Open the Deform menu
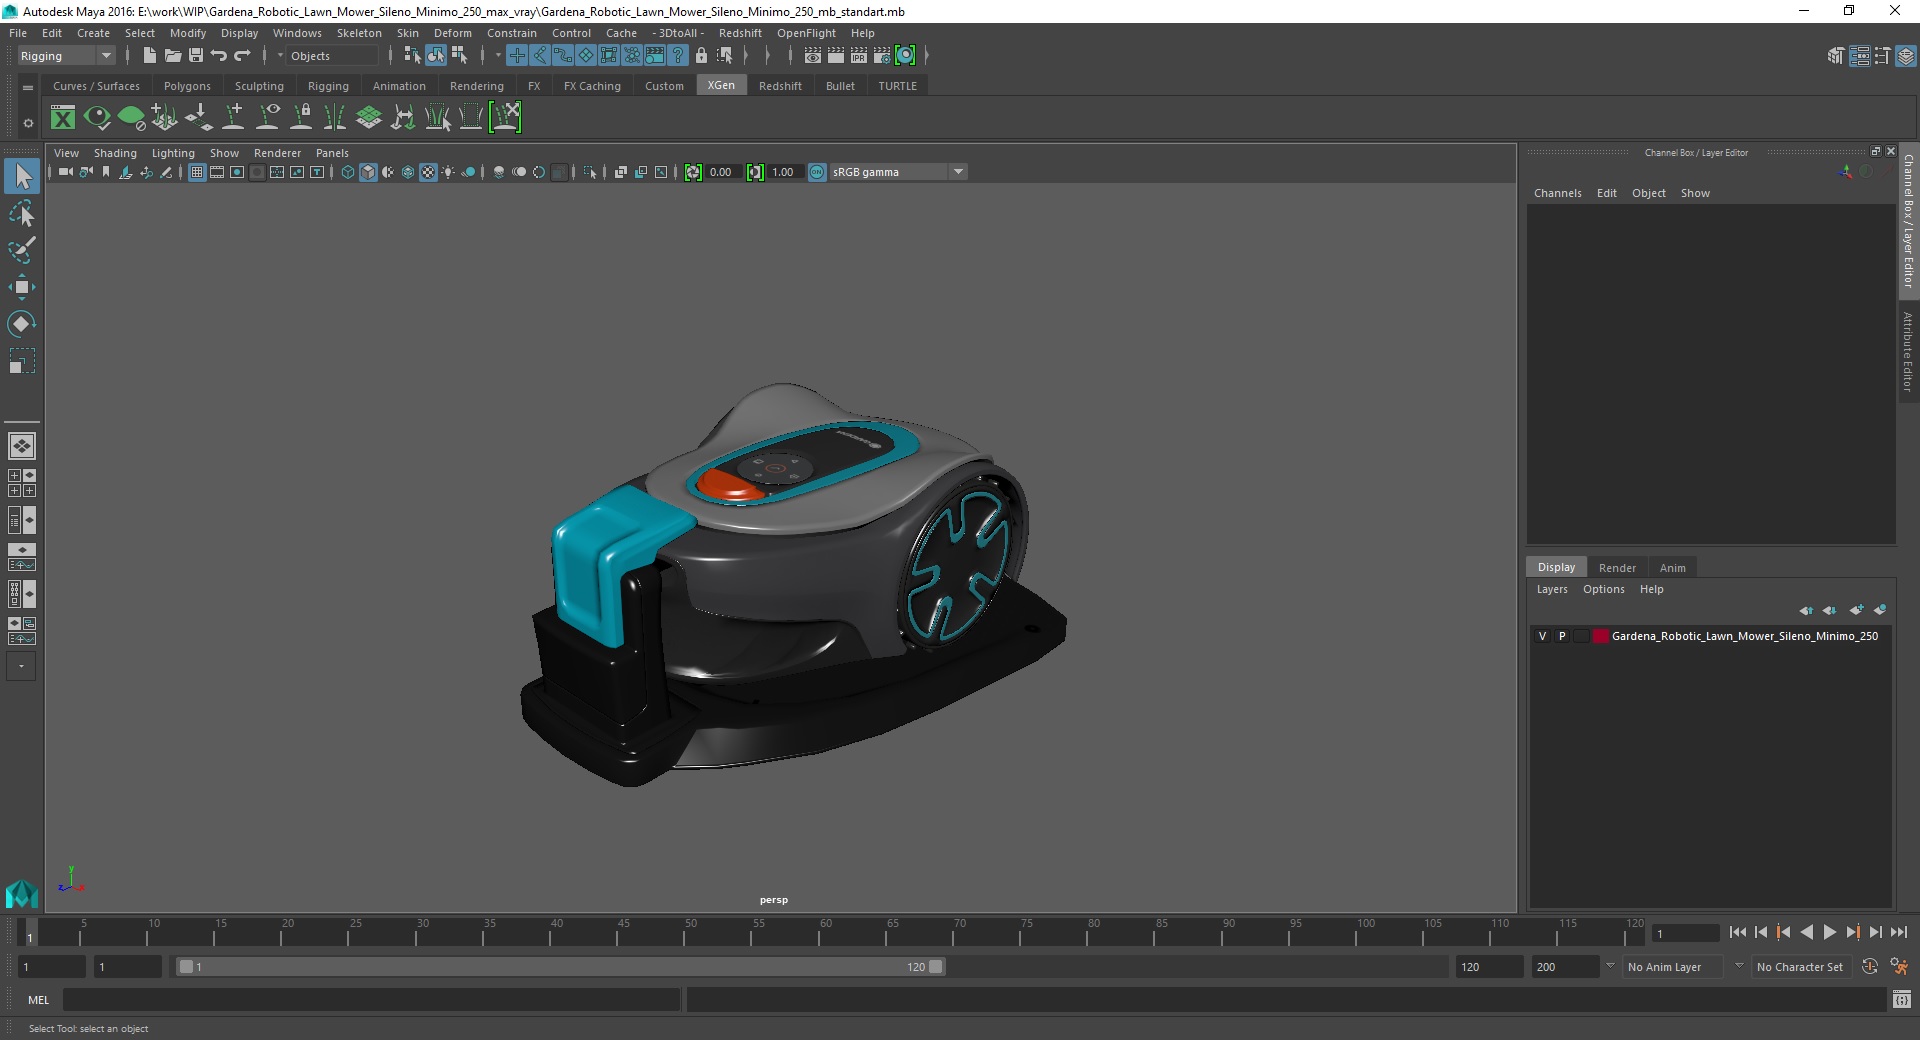The width and height of the screenshot is (1920, 1040). (x=452, y=33)
